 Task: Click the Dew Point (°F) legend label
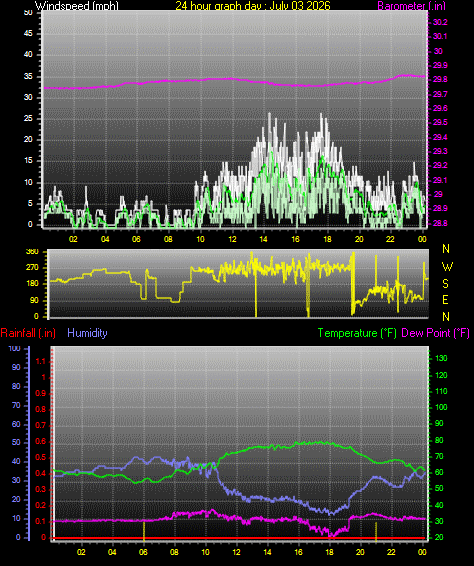point(435,333)
